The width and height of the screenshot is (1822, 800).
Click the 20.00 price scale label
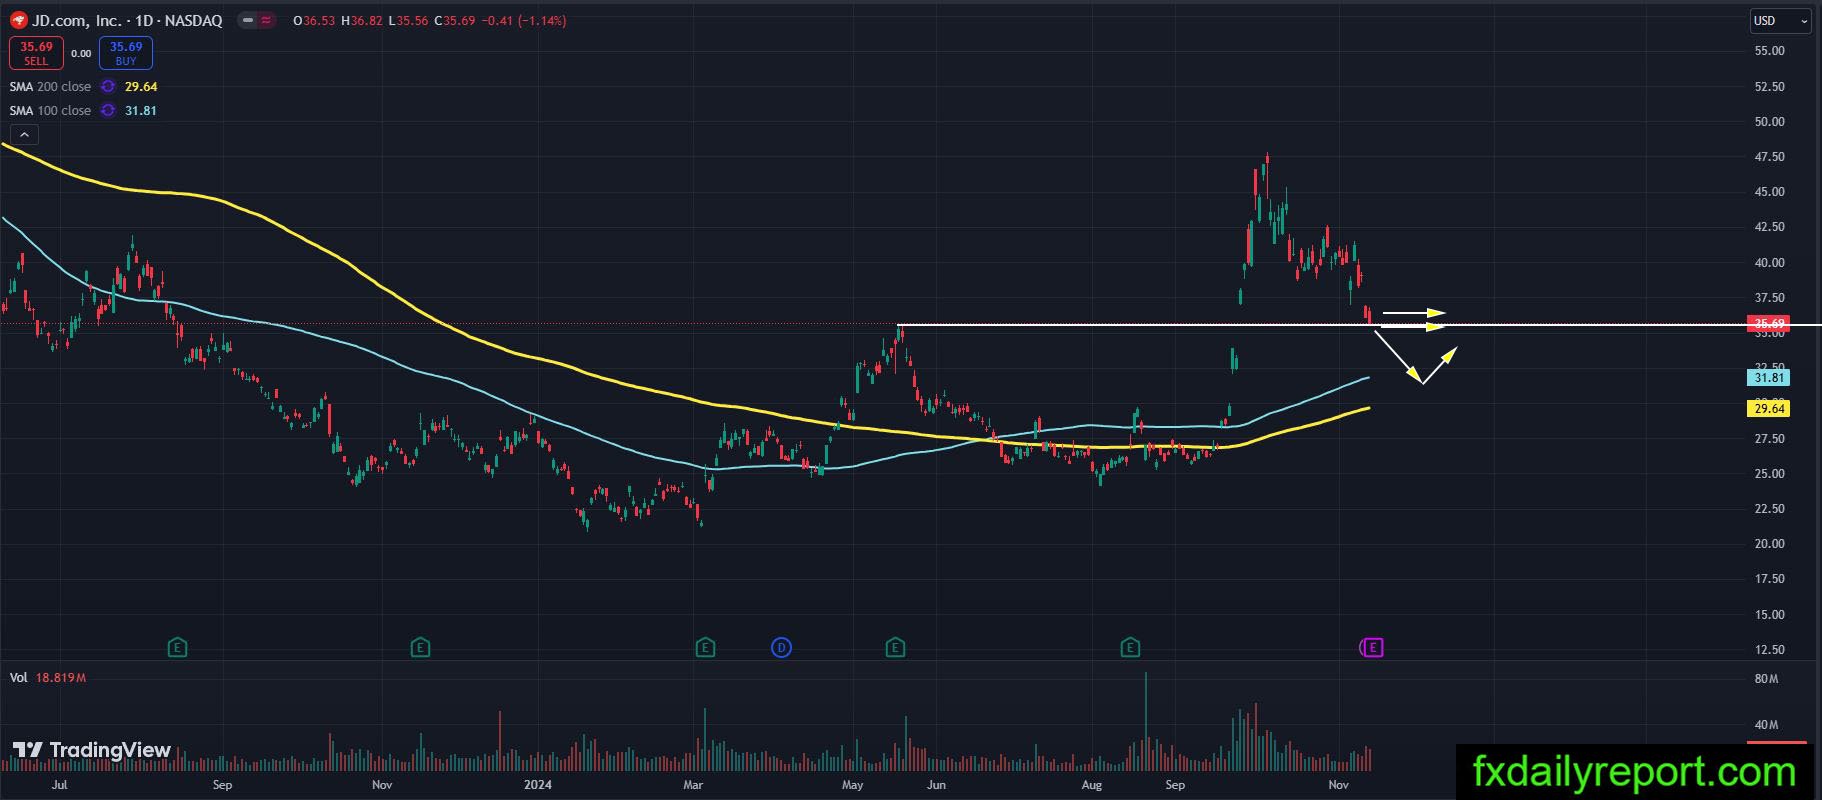(x=1769, y=544)
